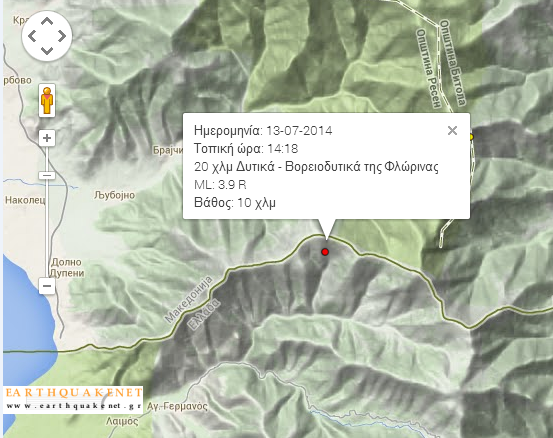Click the zoom slider handle

click(47, 175)
